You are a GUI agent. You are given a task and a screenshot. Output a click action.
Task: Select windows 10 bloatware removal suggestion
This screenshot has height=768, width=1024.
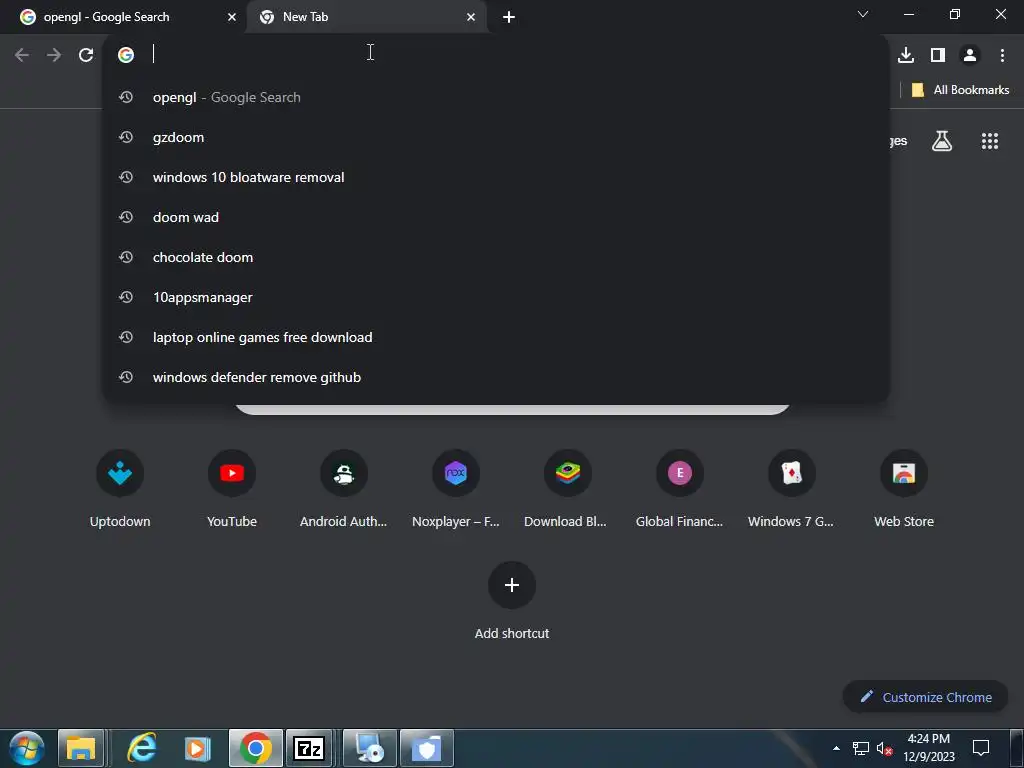496,177
